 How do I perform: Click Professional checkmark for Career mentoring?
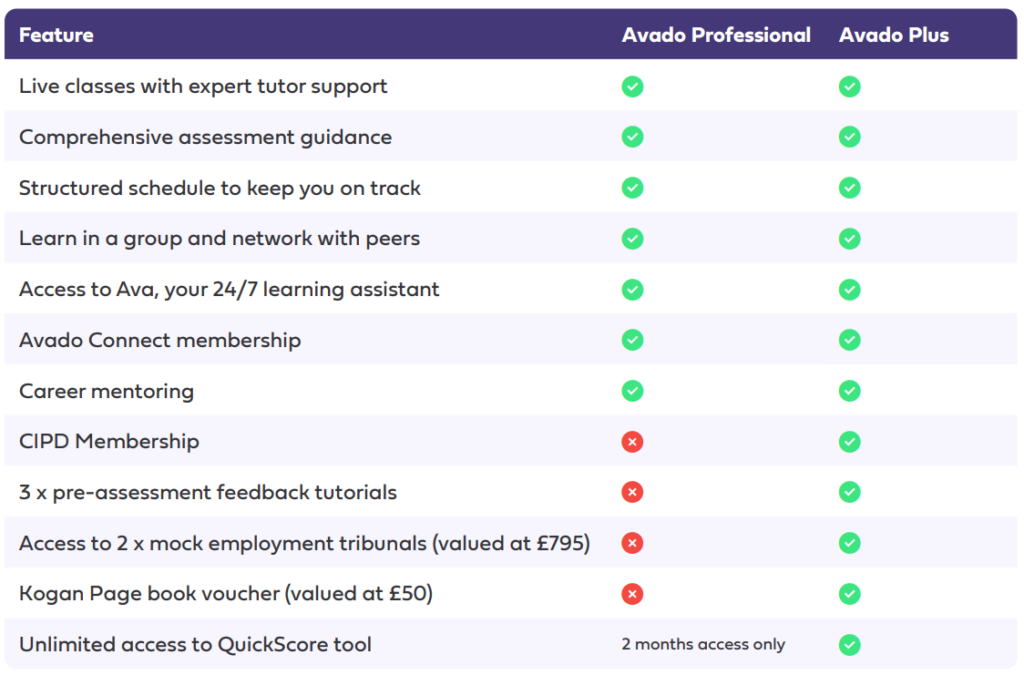coord(632,391)
